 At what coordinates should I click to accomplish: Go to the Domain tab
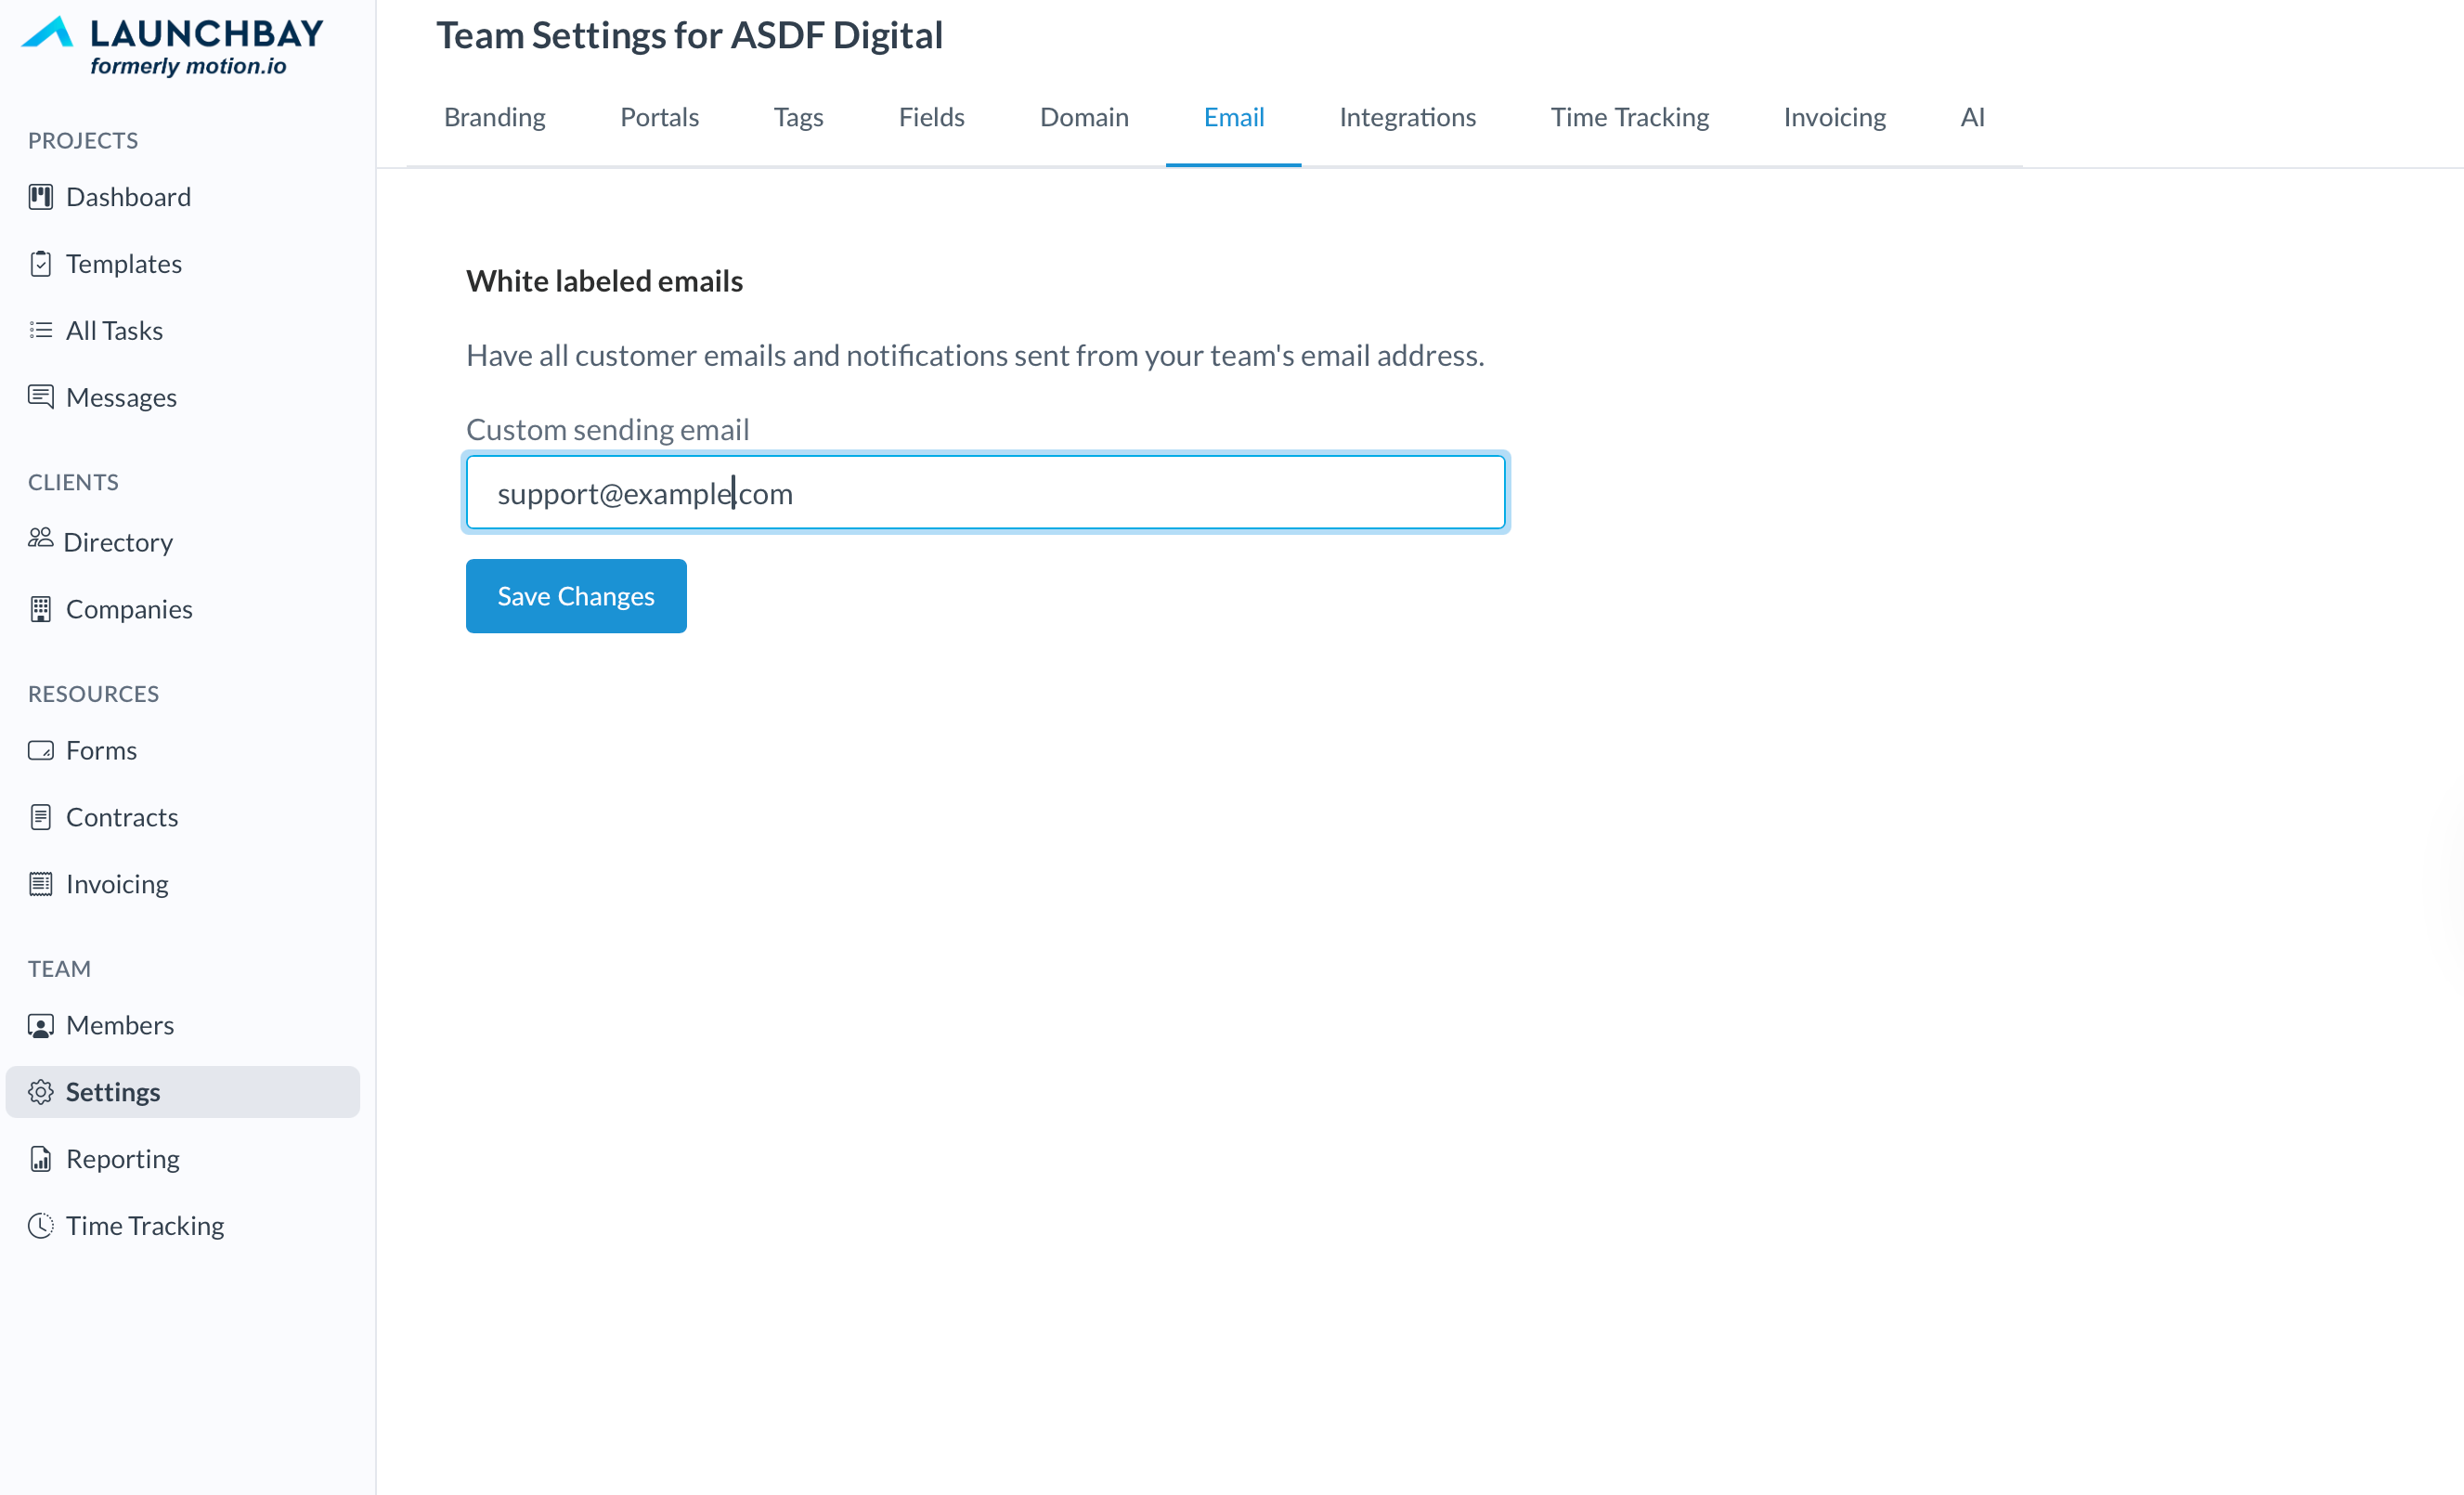coord(1083,117)
